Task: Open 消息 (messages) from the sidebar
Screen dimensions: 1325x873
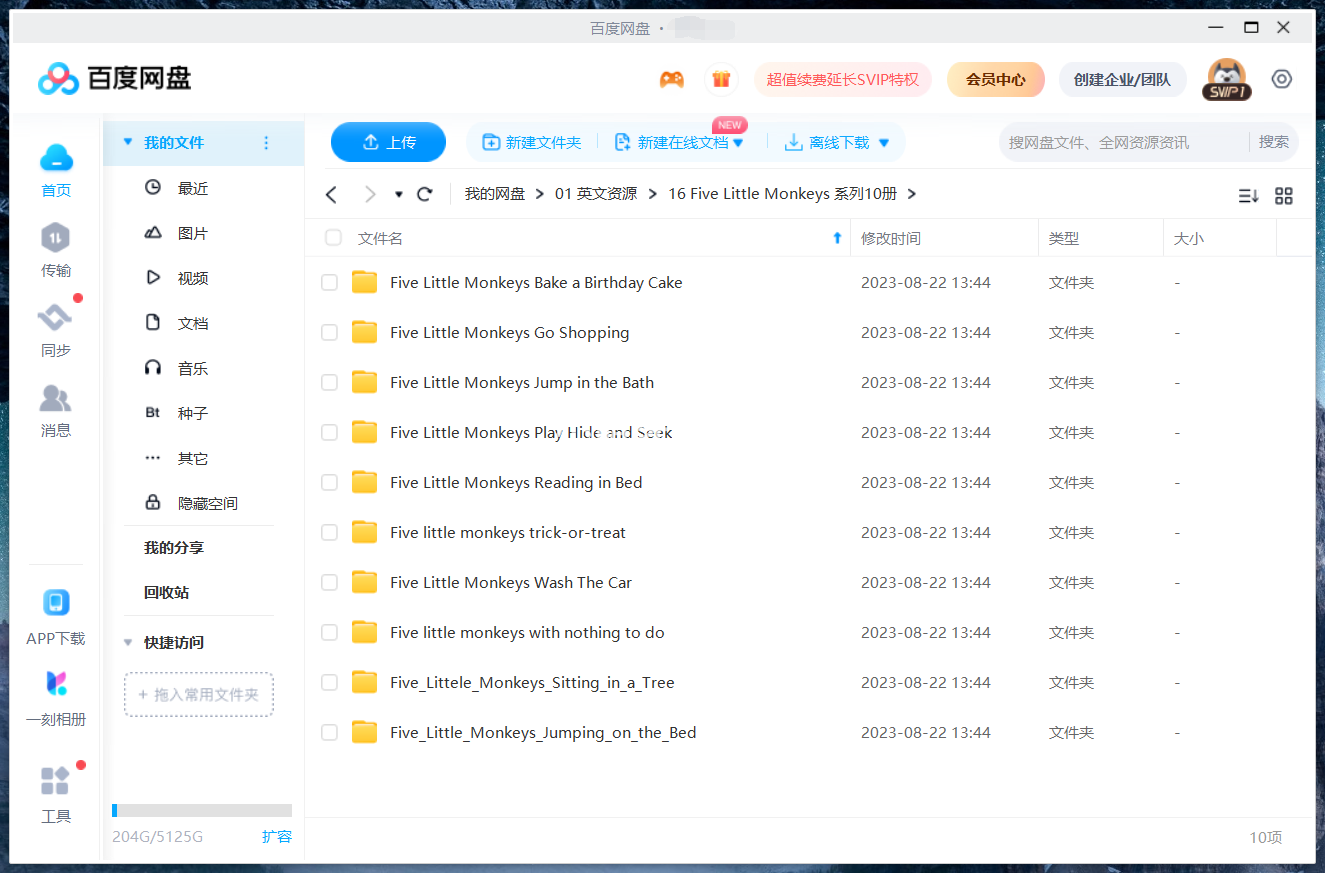Action: [55, 408]
